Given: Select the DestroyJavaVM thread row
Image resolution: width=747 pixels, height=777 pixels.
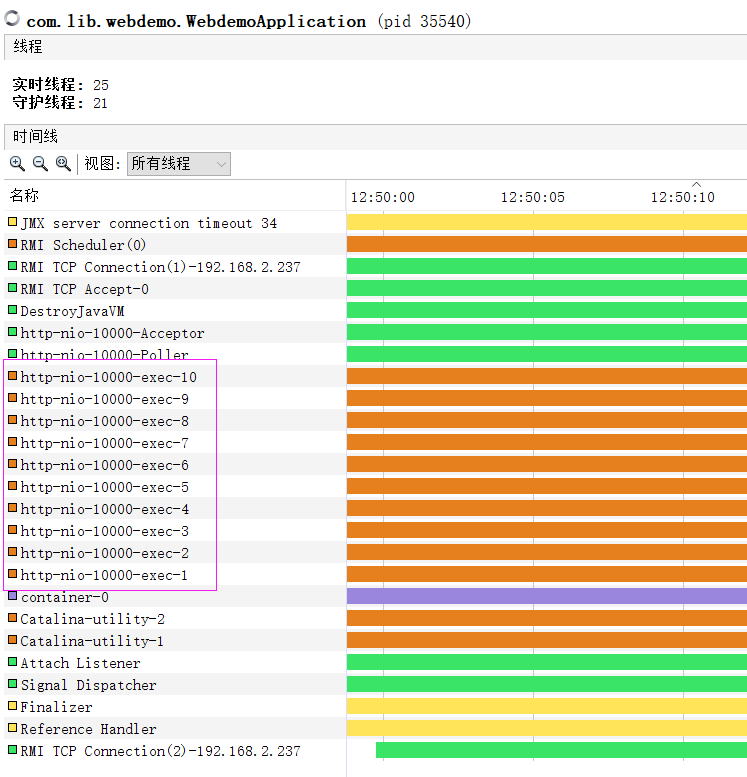Looking at the screenshot, I should coord(72,311).
